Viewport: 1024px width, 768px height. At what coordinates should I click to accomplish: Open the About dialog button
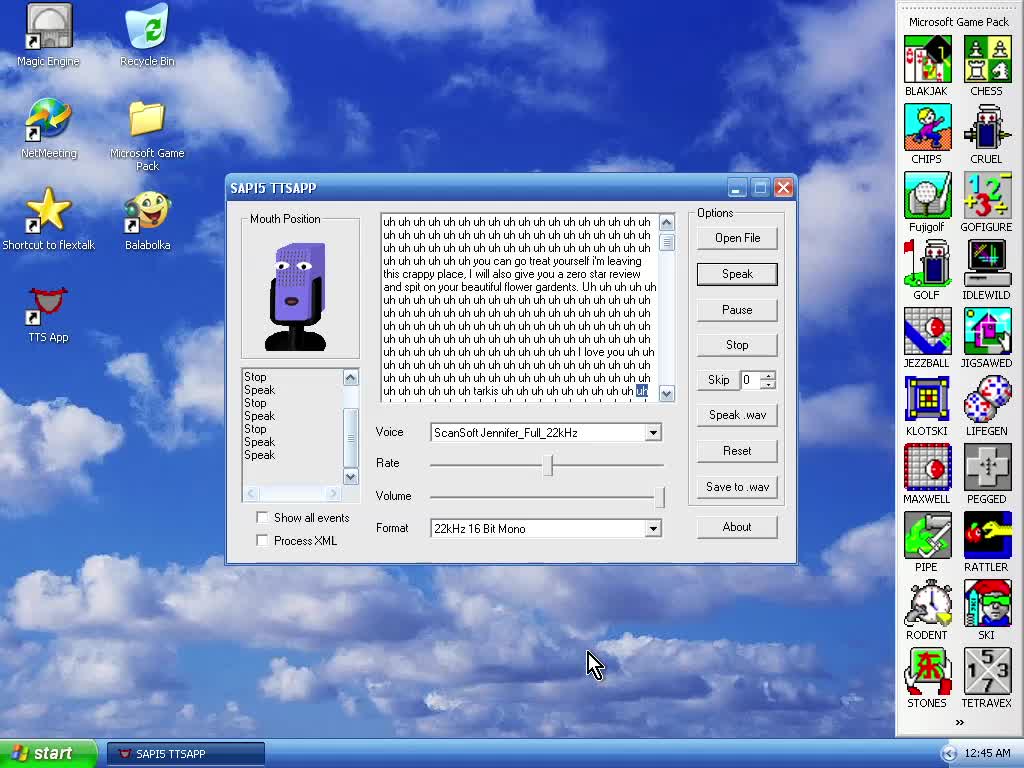737,527
